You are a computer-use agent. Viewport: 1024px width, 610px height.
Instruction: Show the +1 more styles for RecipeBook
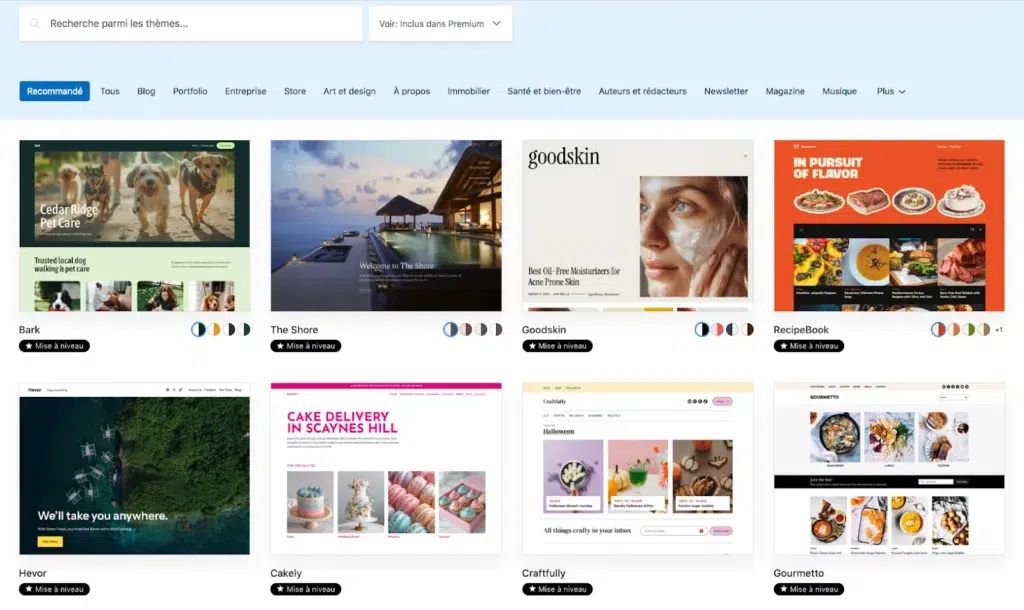point(999,330)
